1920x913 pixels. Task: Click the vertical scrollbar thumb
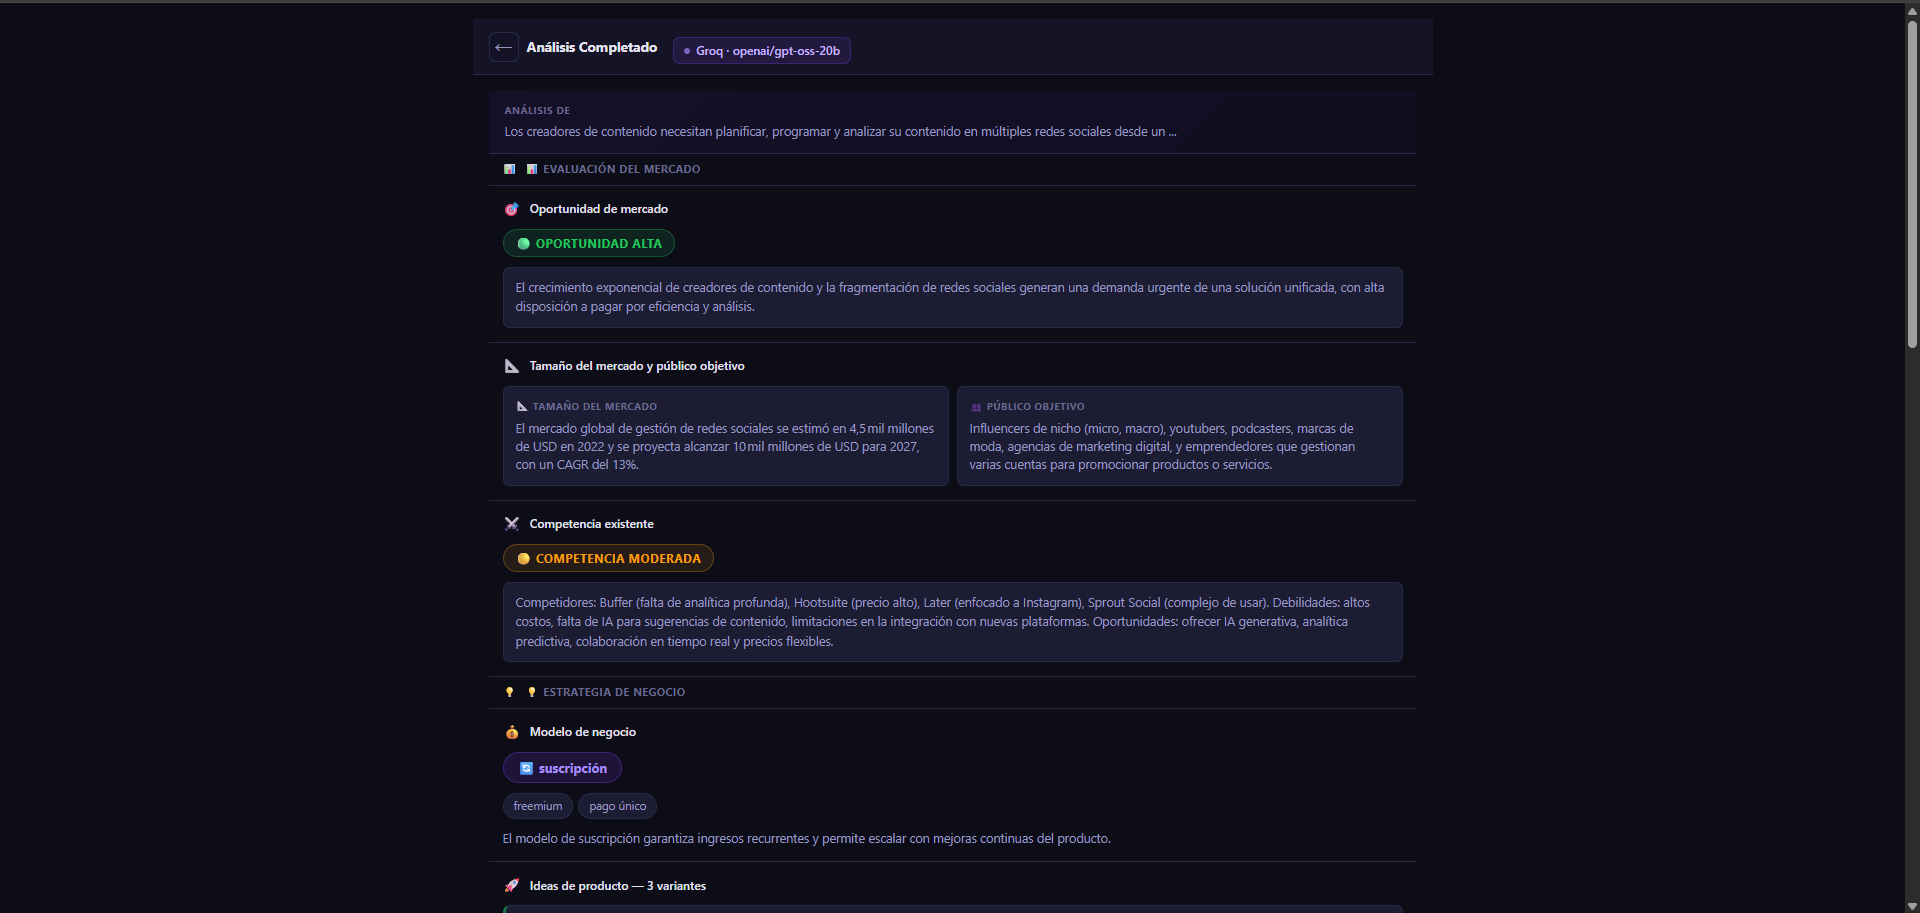tap(1912, 185)
